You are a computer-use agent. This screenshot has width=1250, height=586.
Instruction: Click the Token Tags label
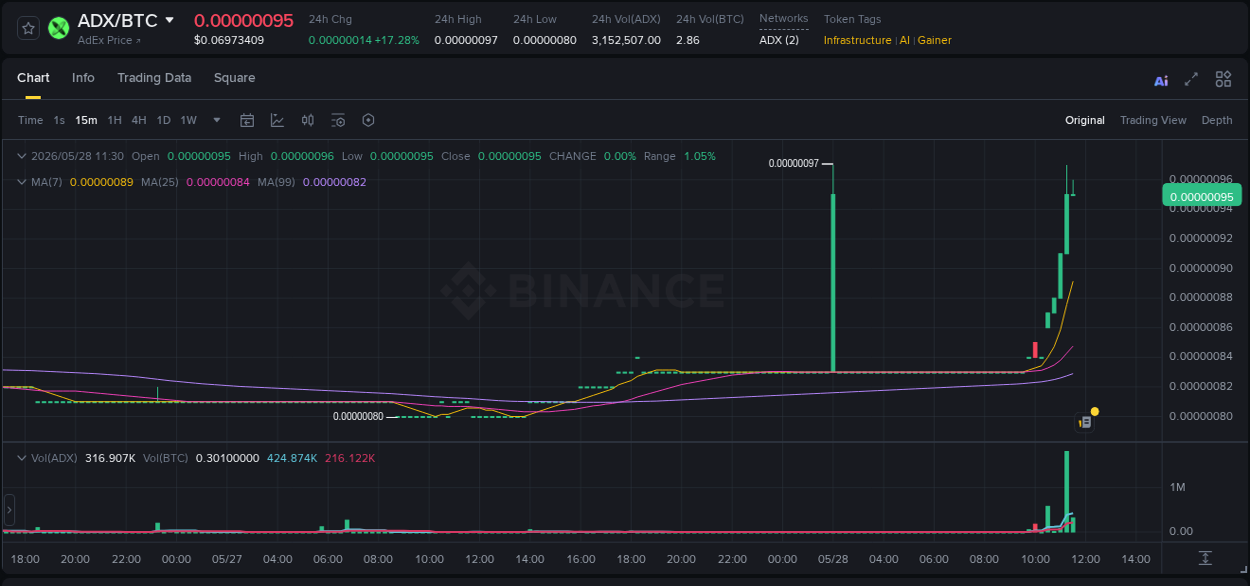pos(852,19)
